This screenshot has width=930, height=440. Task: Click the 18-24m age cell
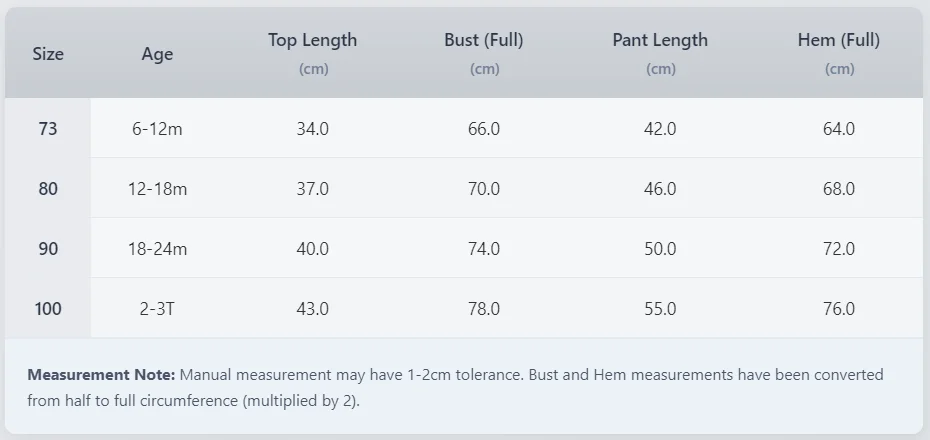157,249
